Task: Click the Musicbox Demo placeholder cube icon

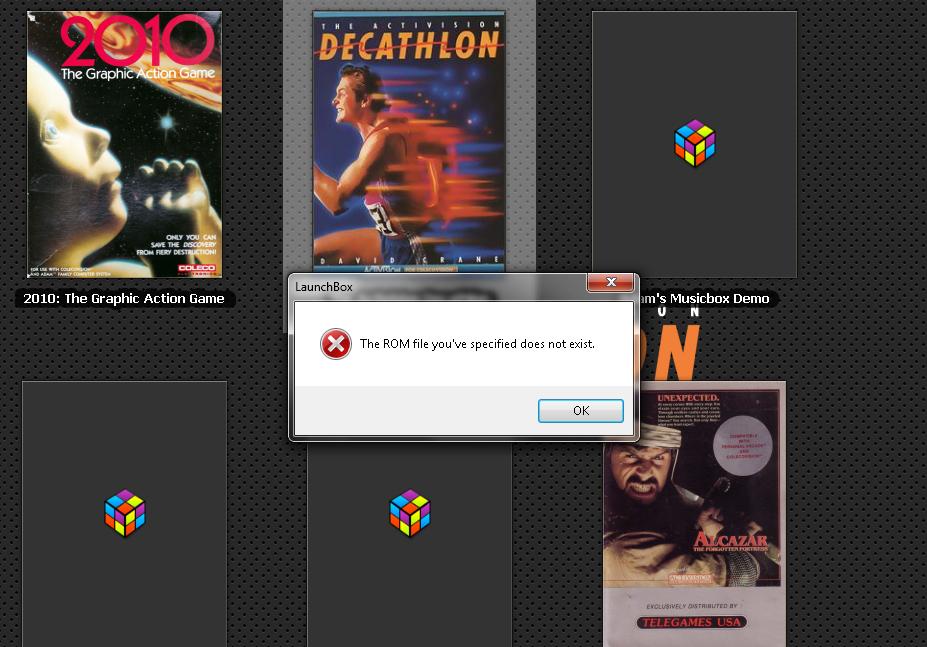Action: (695, 144)
